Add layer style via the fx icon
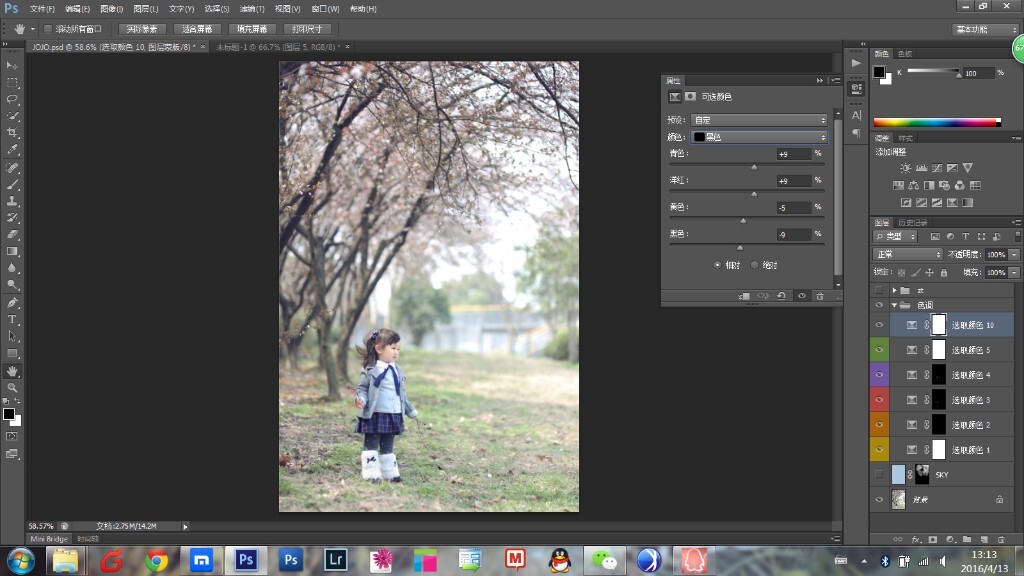Viewport: 1024px width, 576px height. point(916,539)
